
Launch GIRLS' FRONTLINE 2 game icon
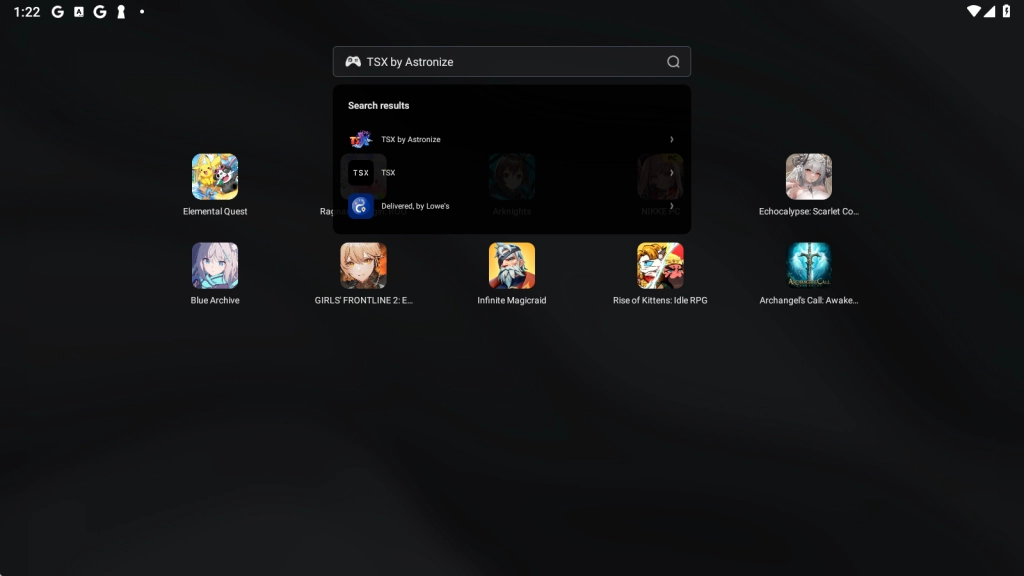pos(363,265)
